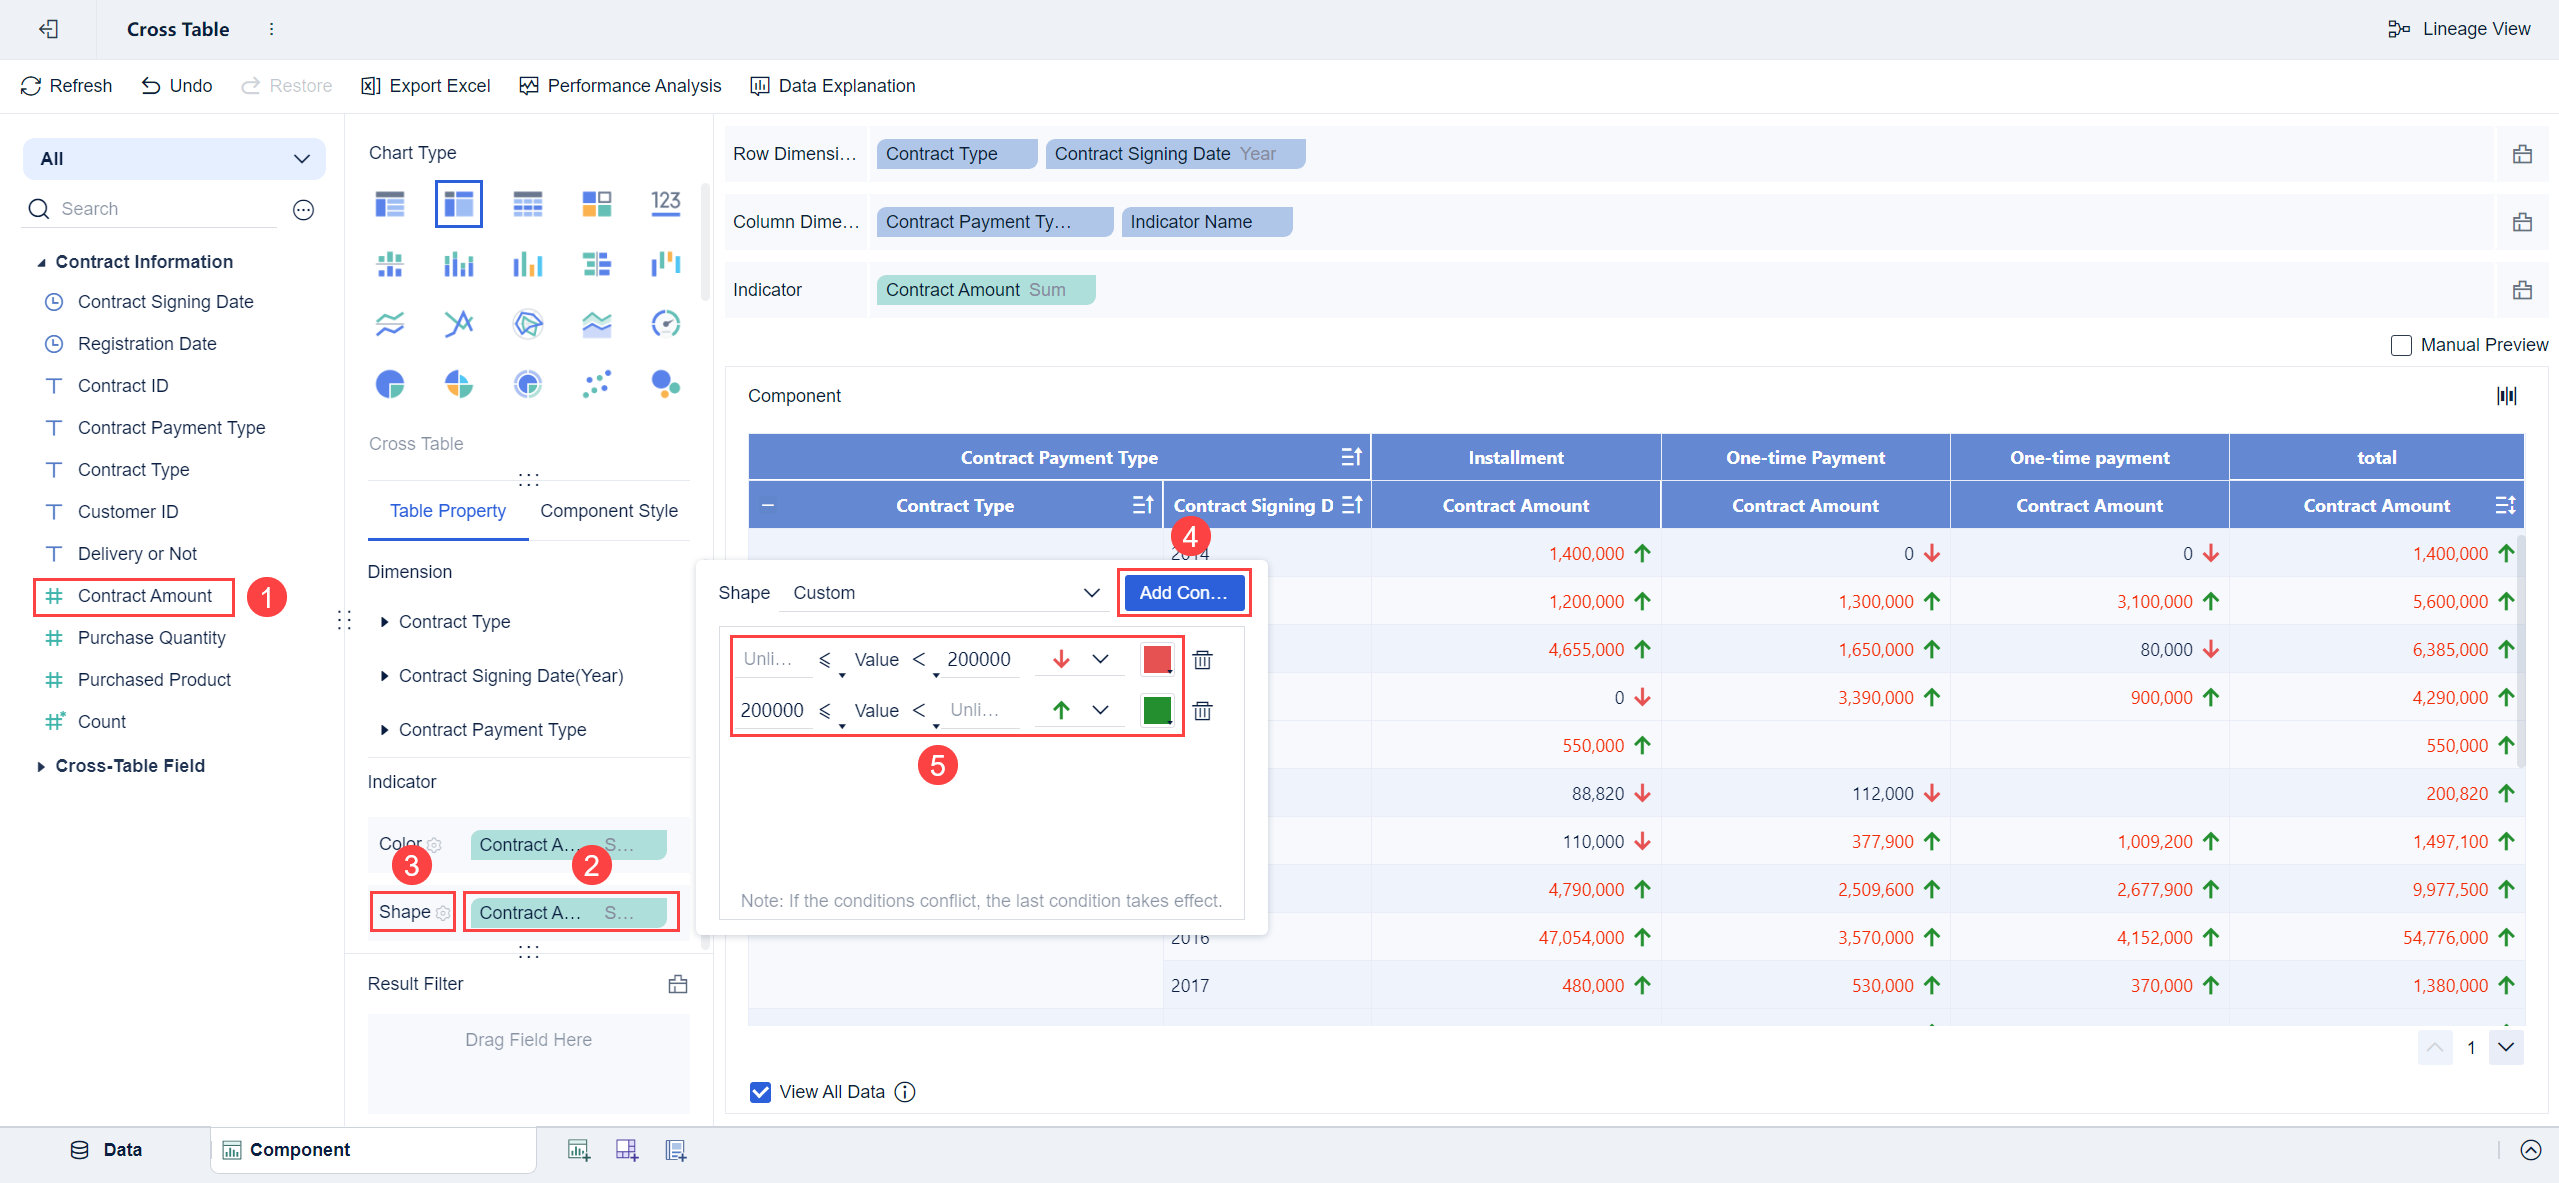
Task: Open the Shape Custom dropdown
Action: [945, 593]
